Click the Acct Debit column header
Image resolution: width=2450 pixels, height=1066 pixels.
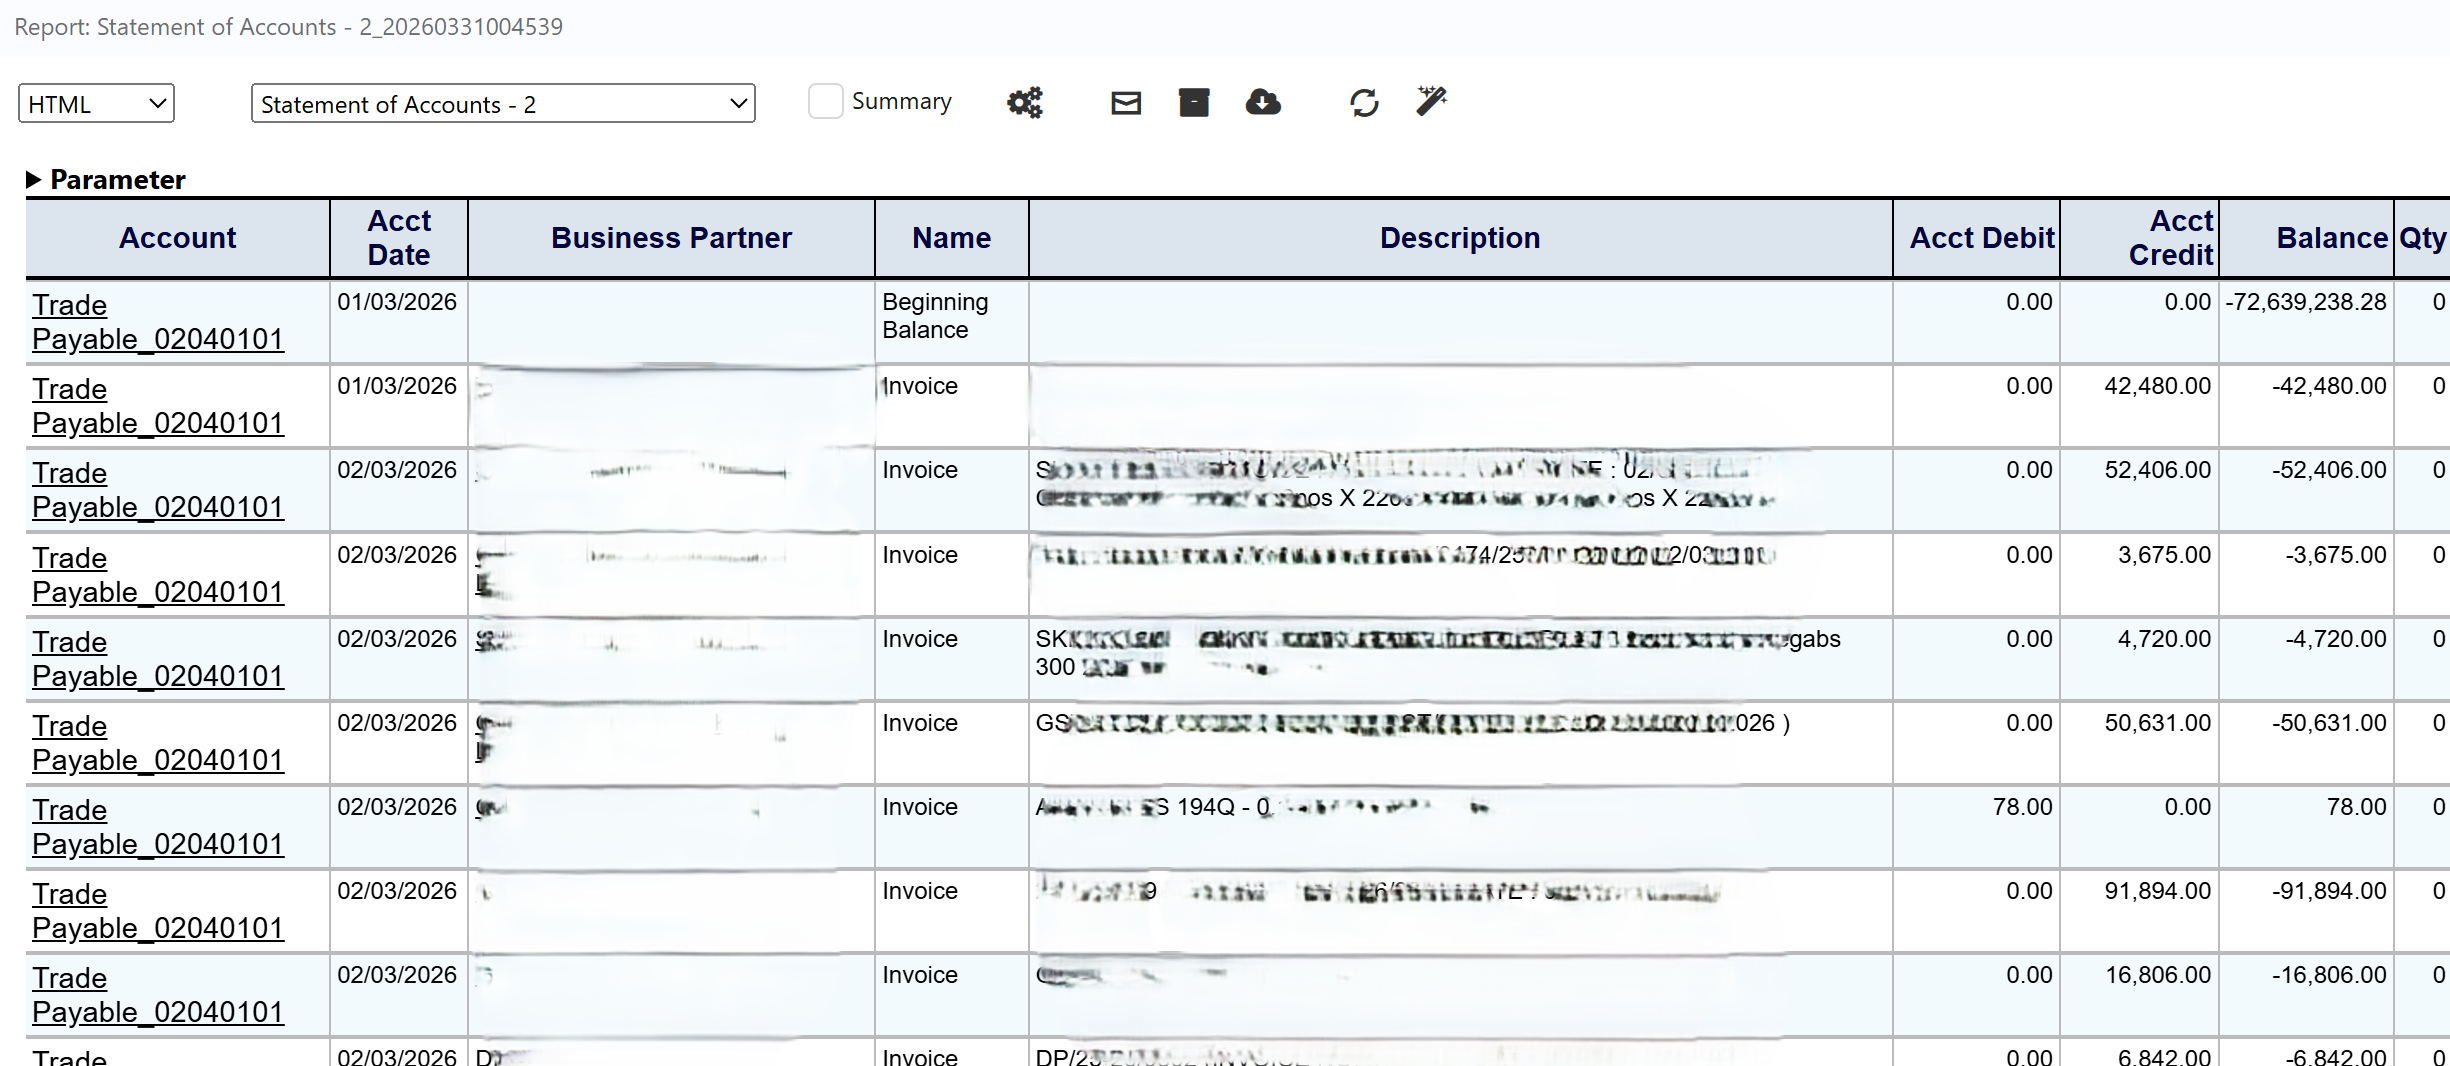pyautogui.click(x=1981, y=238)
